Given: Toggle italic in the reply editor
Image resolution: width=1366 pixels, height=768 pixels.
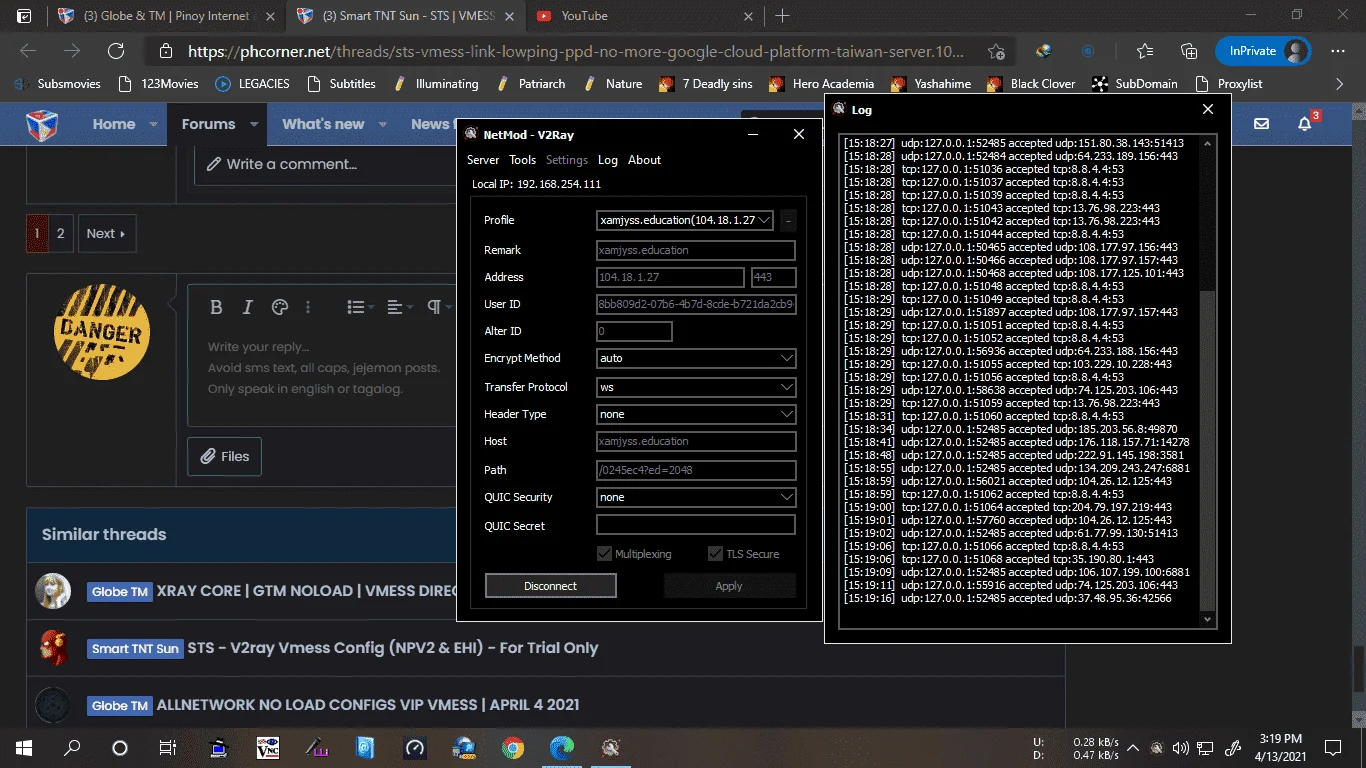Looking at the screenshot, I should click(248, 307).
